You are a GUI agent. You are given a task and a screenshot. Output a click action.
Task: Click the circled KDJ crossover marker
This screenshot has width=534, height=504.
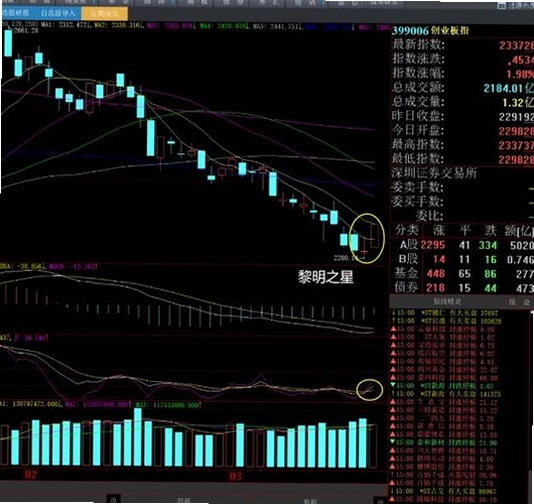pos(370,390)
